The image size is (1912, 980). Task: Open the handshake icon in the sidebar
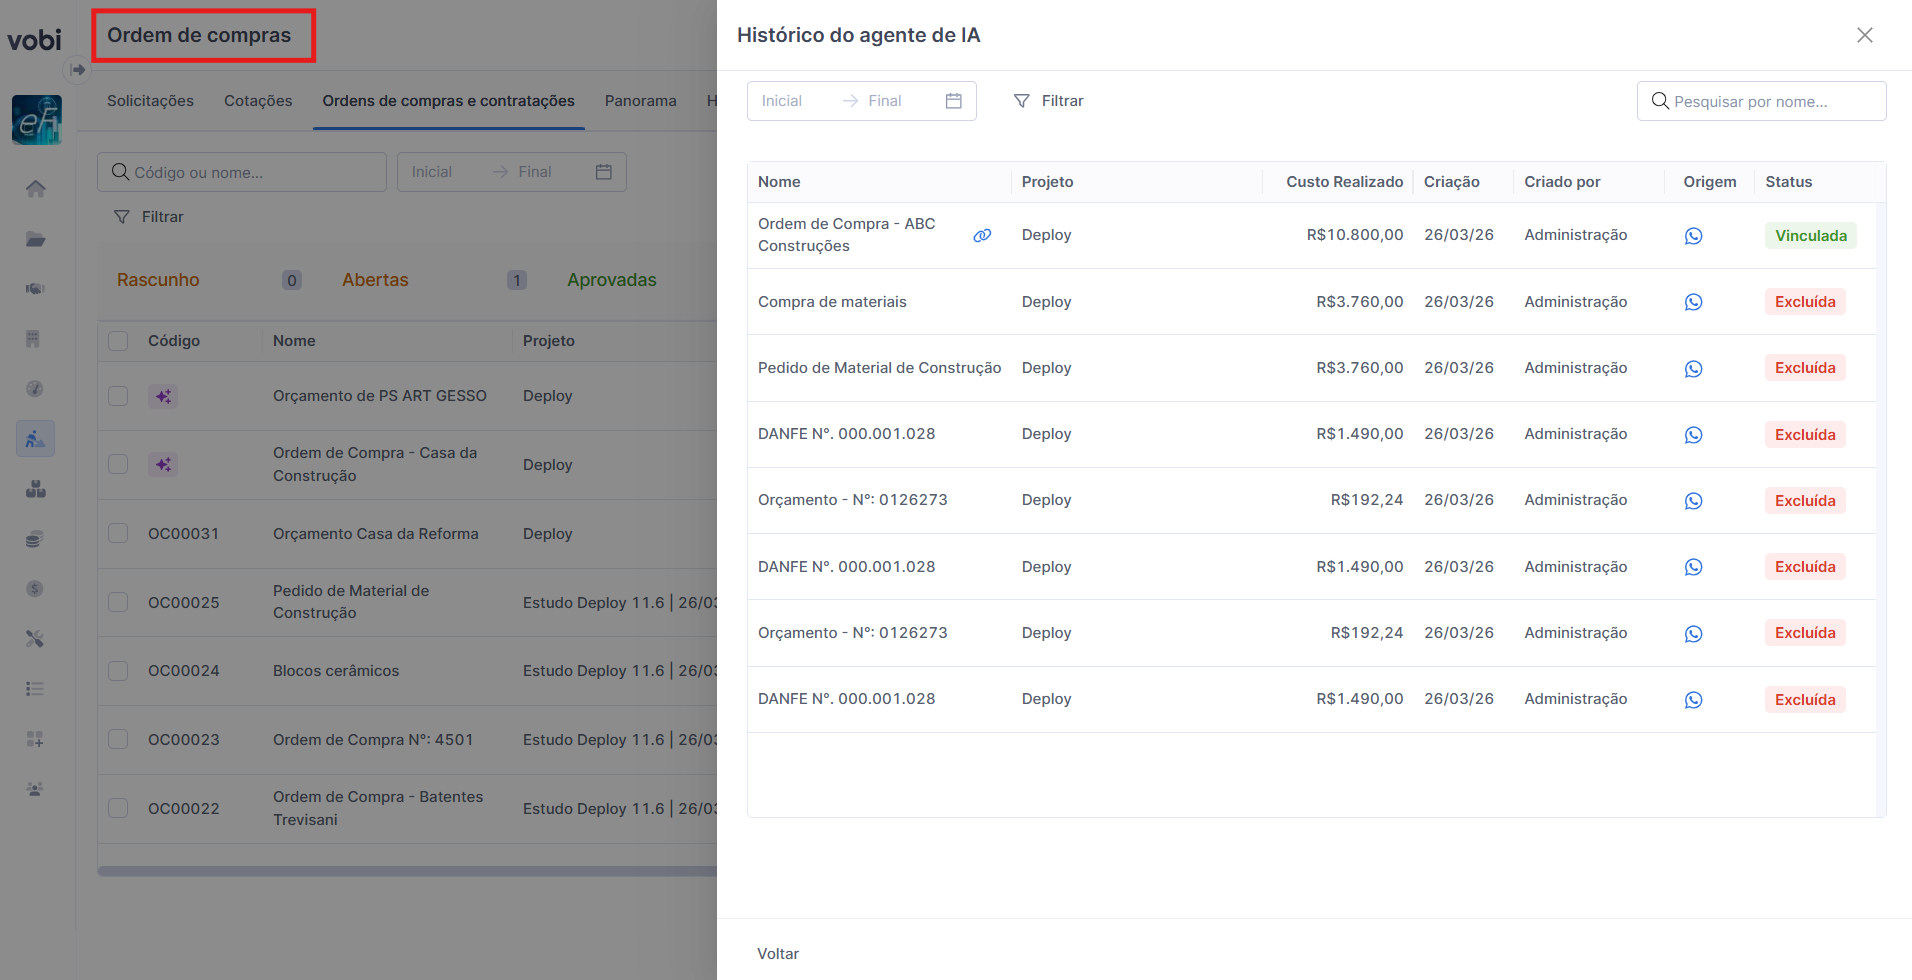click(x=36, y=289)
